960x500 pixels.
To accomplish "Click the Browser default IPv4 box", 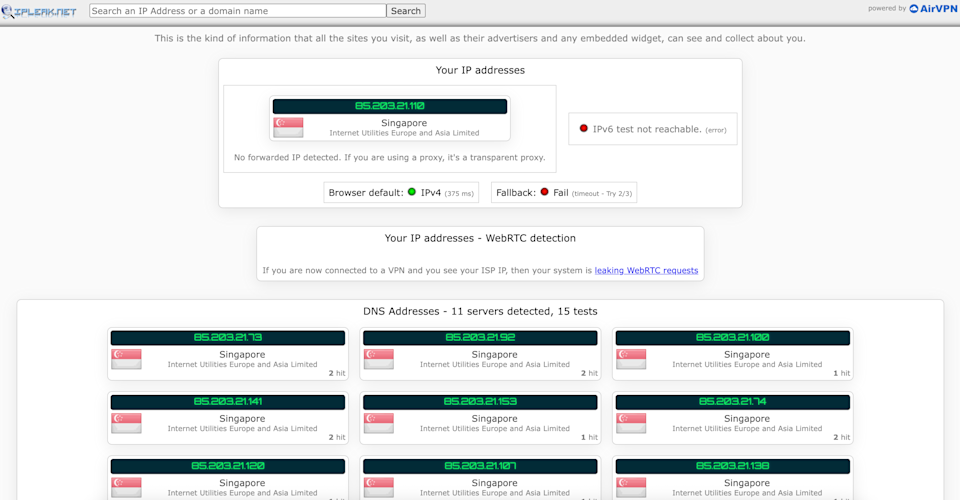I will click(401, 192).
